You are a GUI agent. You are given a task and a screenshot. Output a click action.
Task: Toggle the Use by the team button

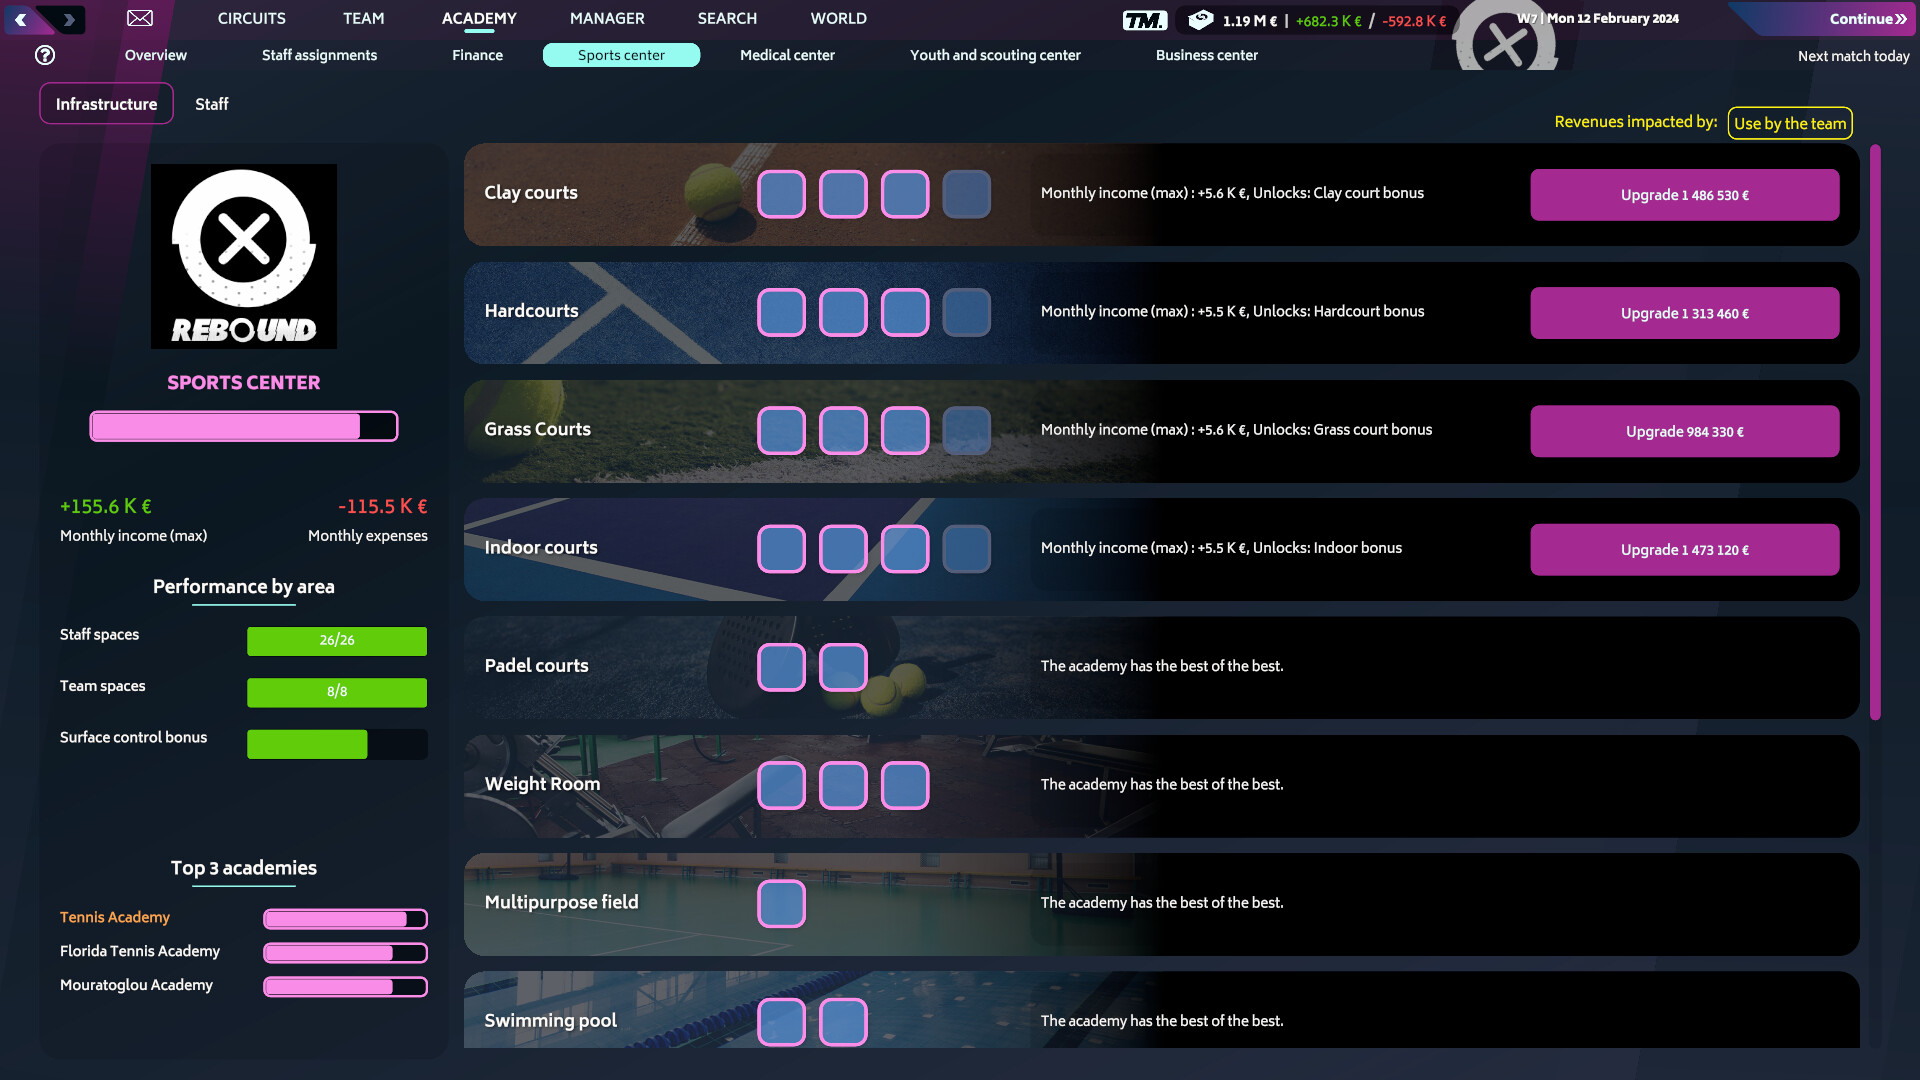click(1789, 123)
